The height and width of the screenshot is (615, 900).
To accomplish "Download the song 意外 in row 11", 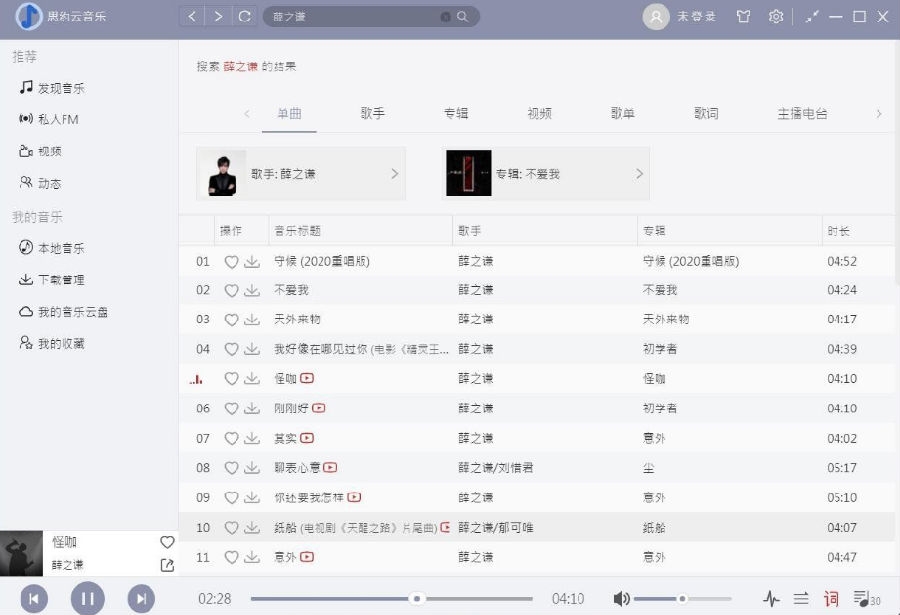I will click(x=252, y=557).
